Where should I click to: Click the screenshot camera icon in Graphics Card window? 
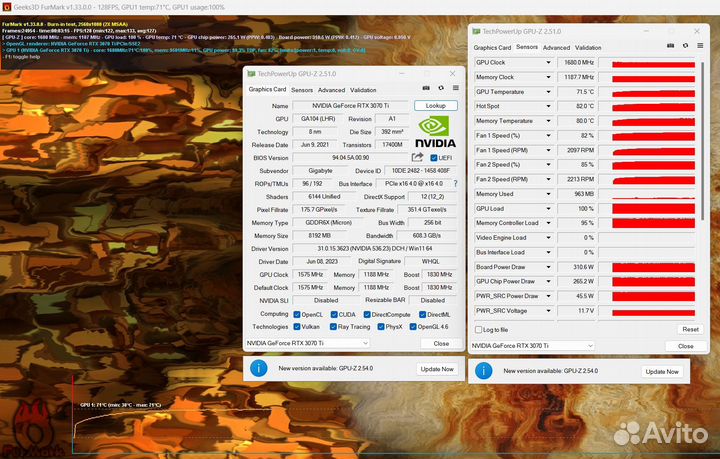[x=426, y=88]
